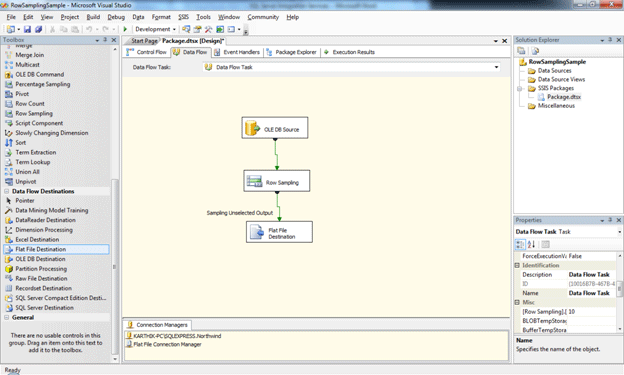Image resolution: width=624 pixels, height=375 pixels.
Task: Click the Save icon in toolbar
Action: click(x=27, y=29)
